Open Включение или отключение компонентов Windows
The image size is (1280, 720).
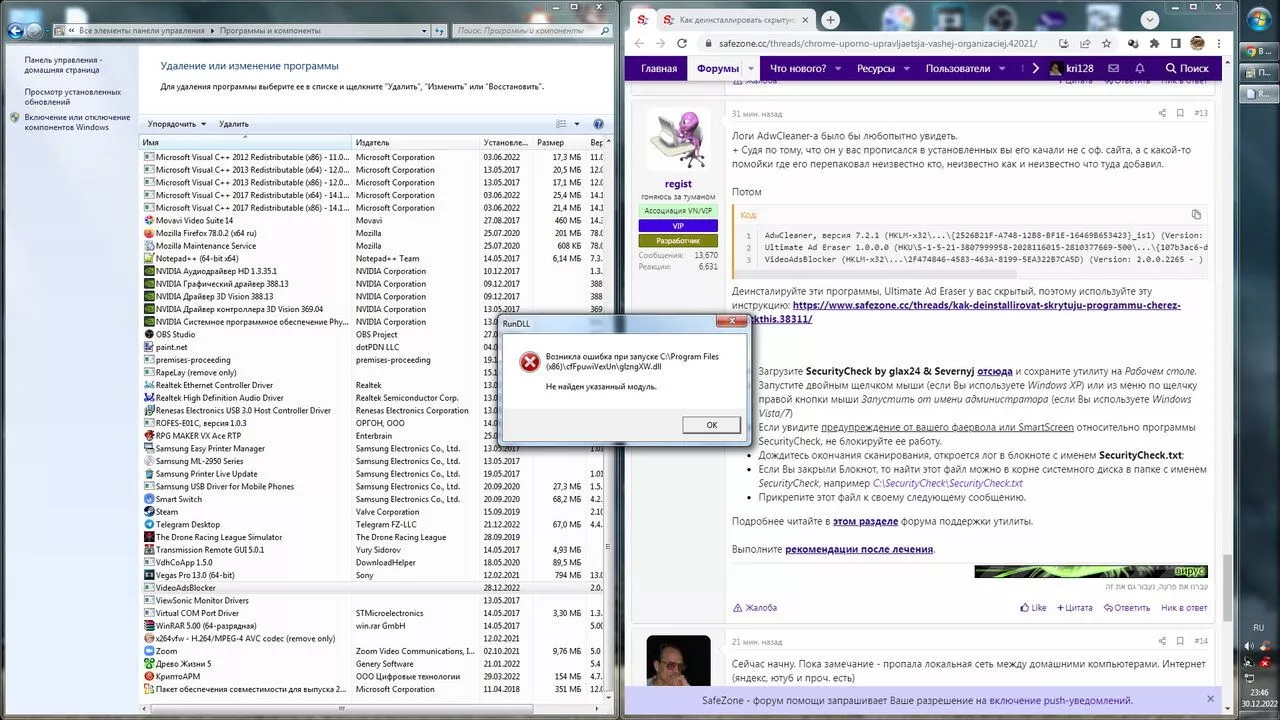(77, 122)
